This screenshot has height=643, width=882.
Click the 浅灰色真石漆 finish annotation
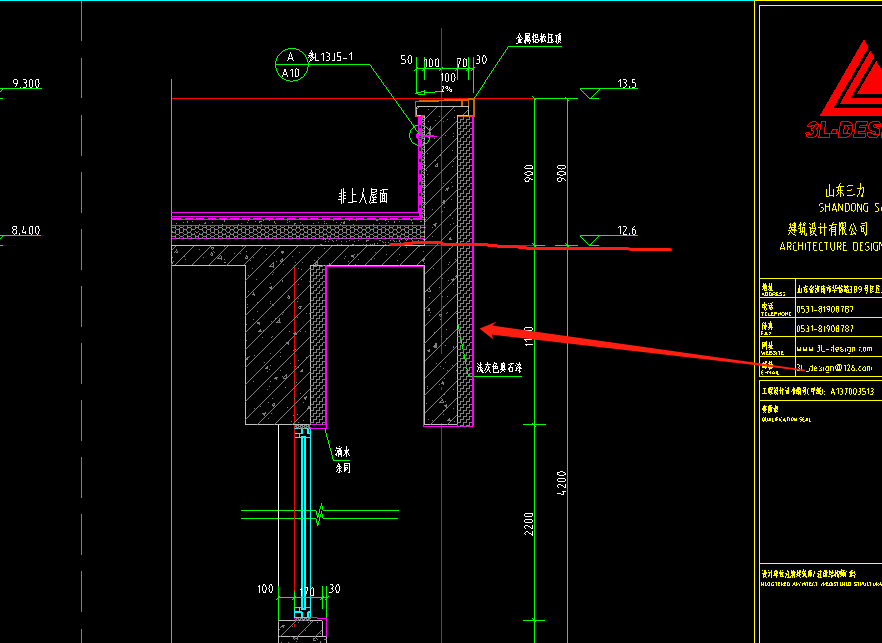click(x=499, y=367)
